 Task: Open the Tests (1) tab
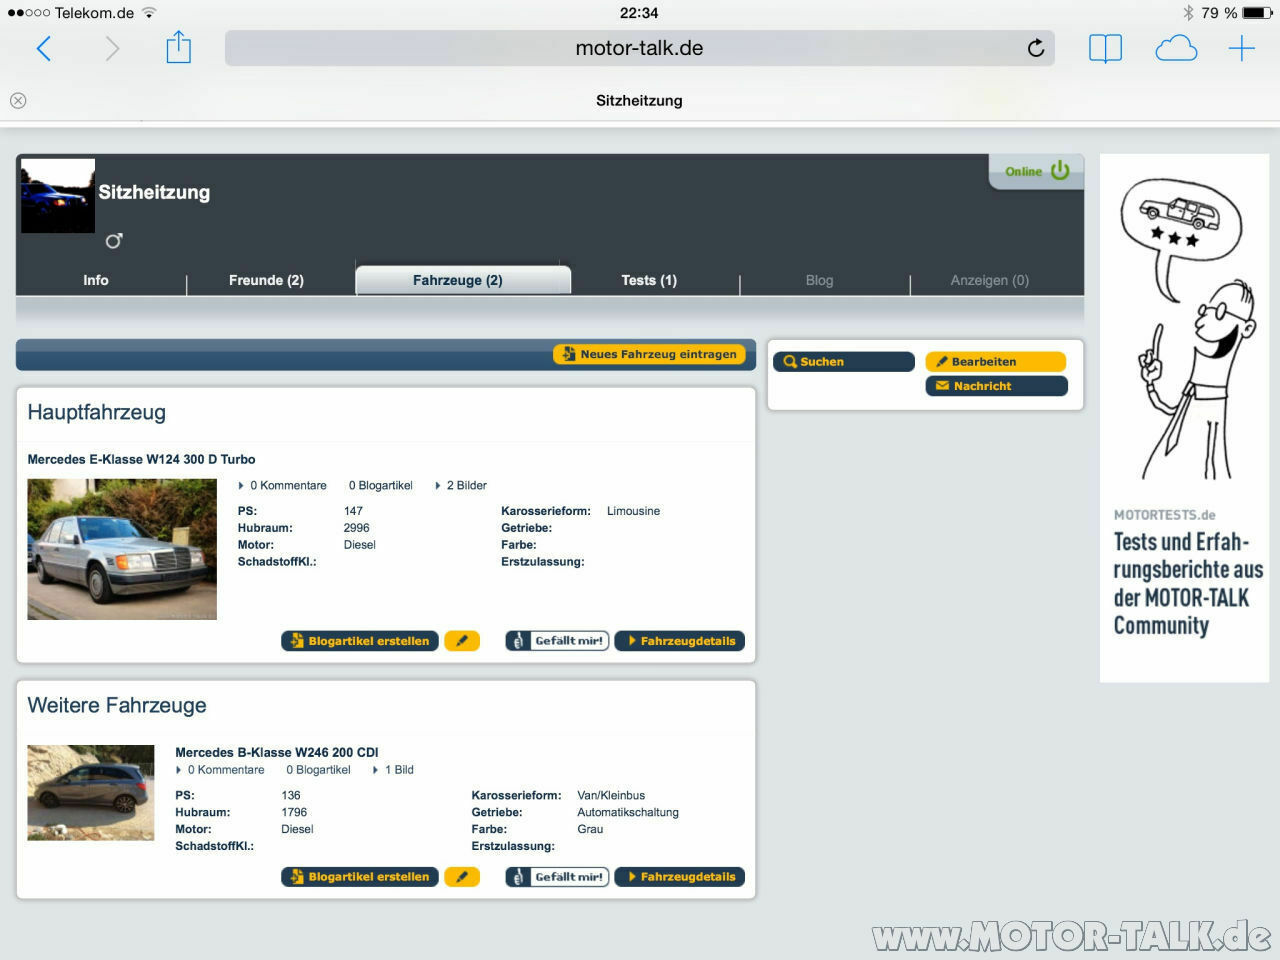coord(649,280)
